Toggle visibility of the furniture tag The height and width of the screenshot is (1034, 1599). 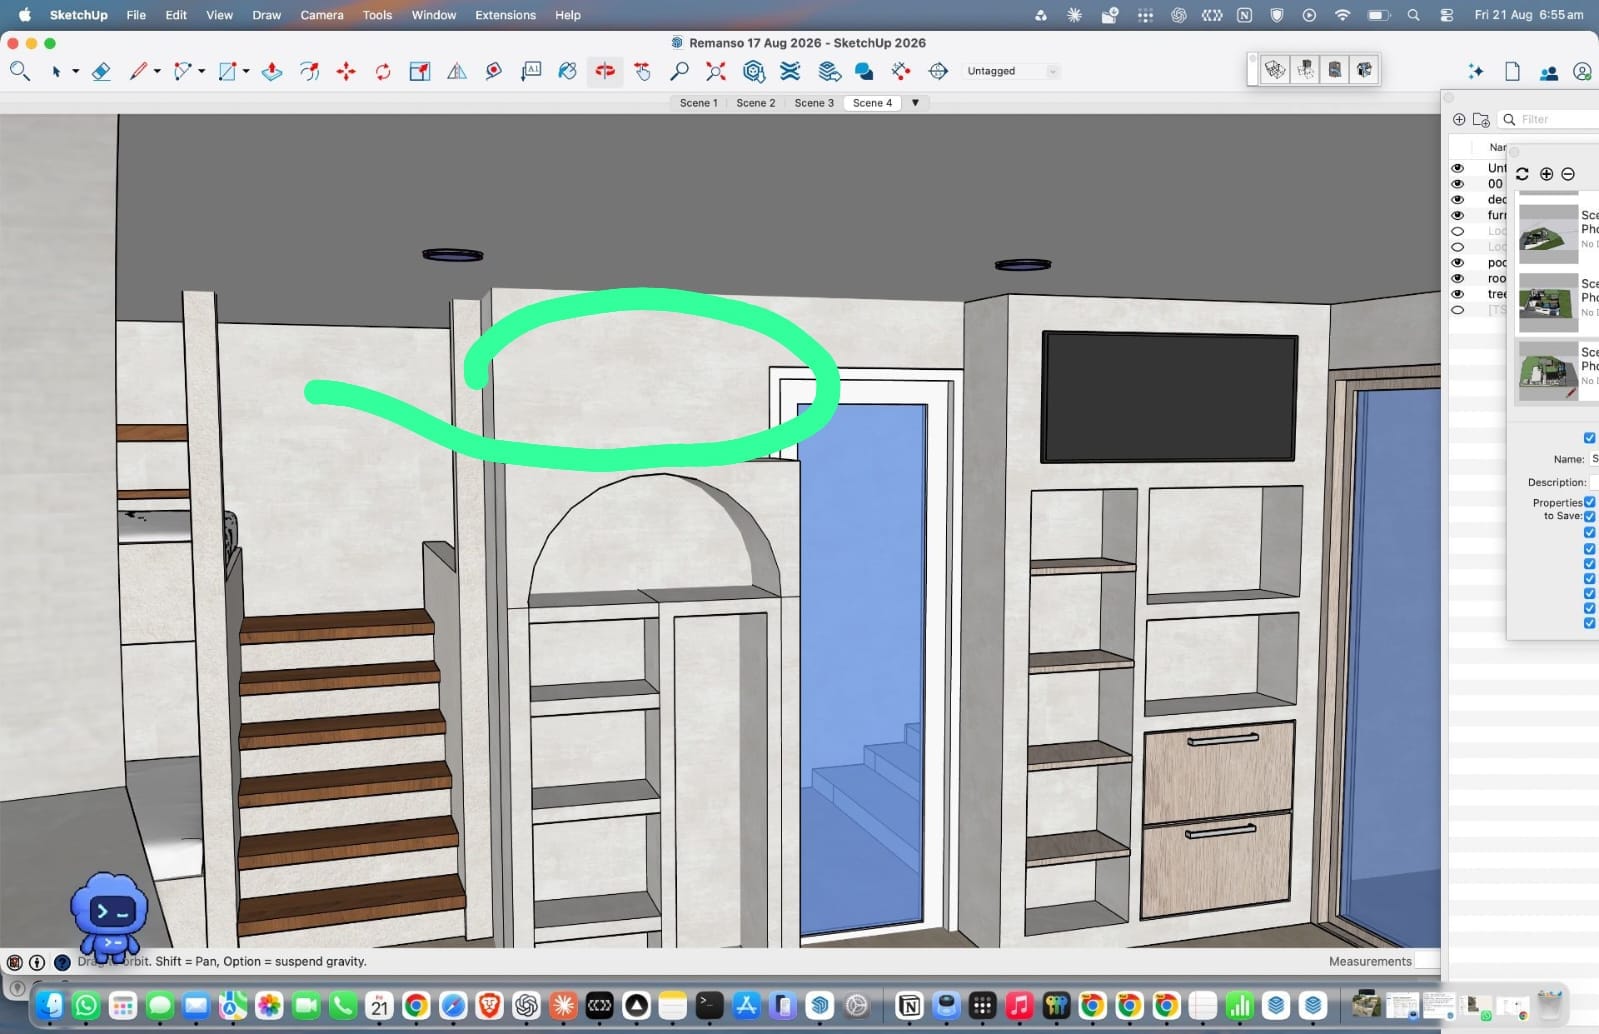pyautogui.click(x=1457, y=215)
